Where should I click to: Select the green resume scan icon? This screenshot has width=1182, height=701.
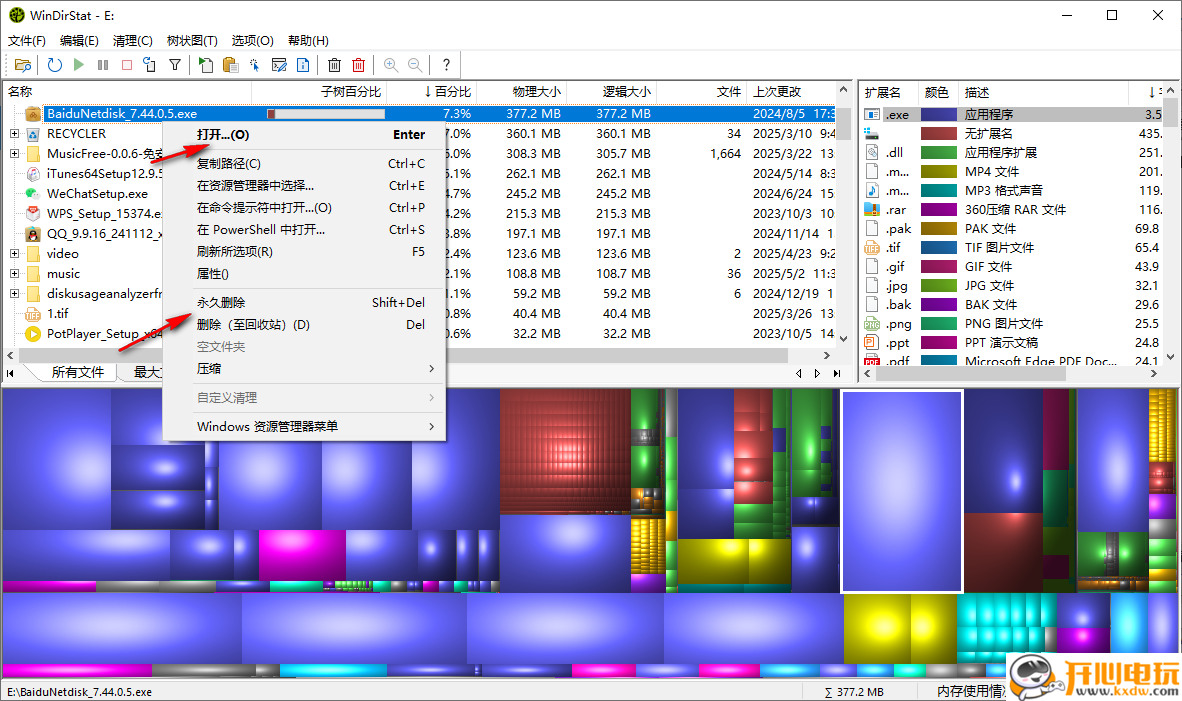tap(79, 64)
